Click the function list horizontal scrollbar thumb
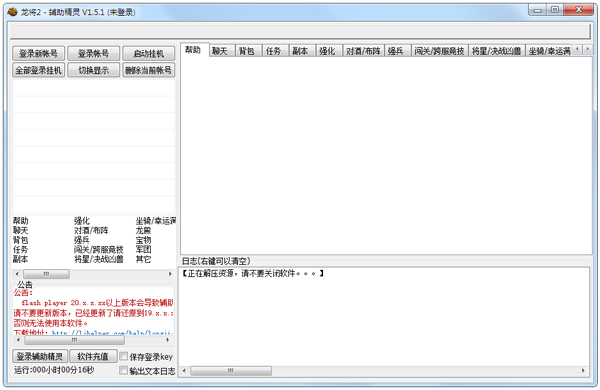600x390 pixels. click(46, 274)
